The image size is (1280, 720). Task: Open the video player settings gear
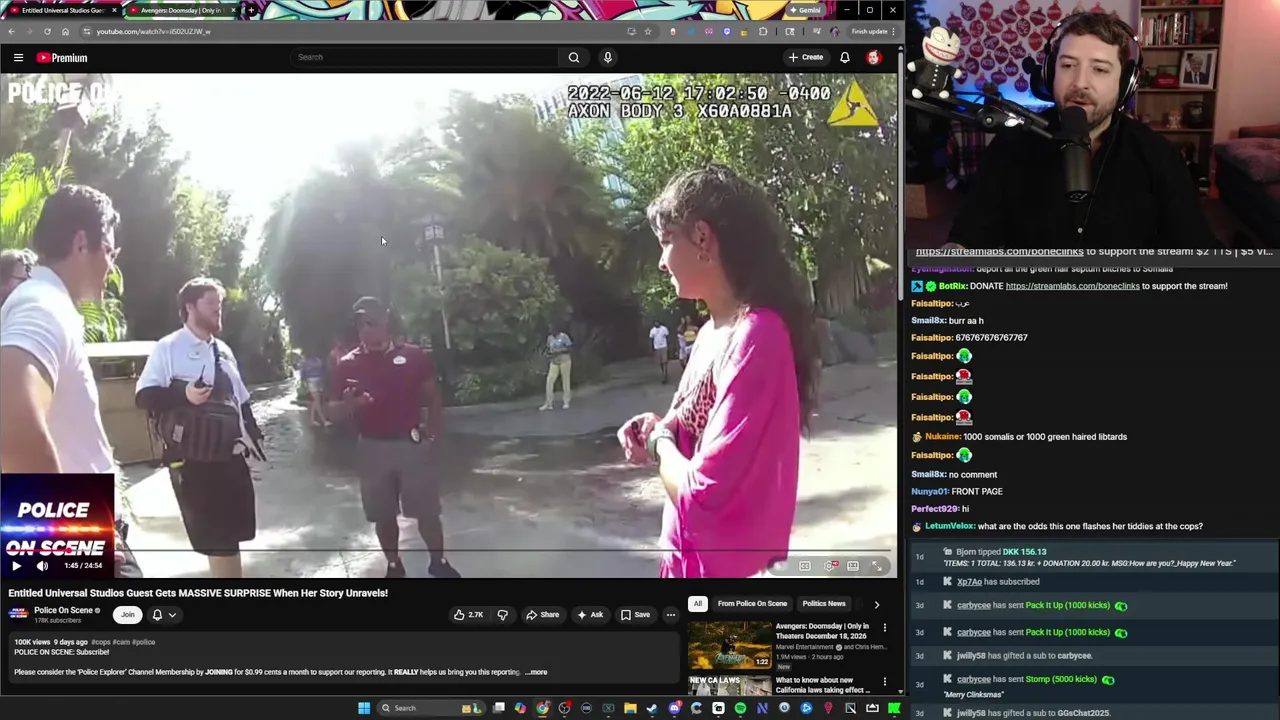click(x=830, y=566)
